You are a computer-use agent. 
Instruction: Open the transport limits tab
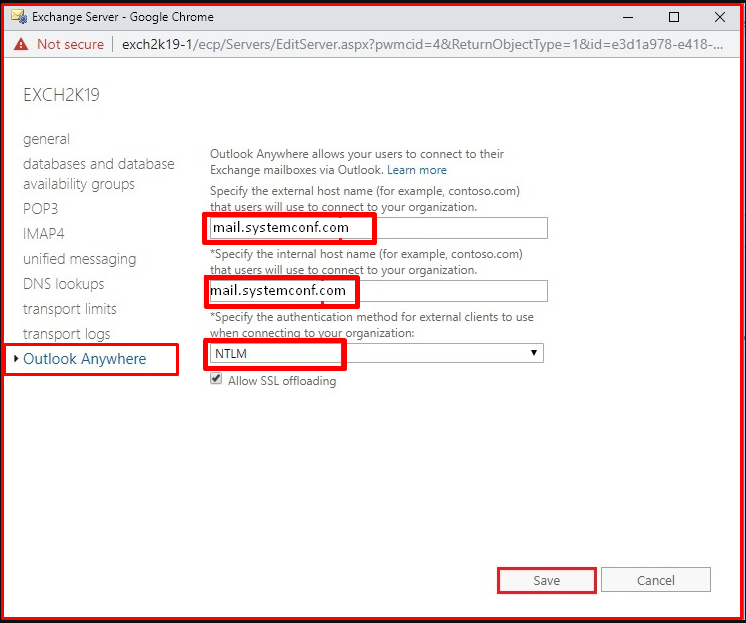coord(69,309)
